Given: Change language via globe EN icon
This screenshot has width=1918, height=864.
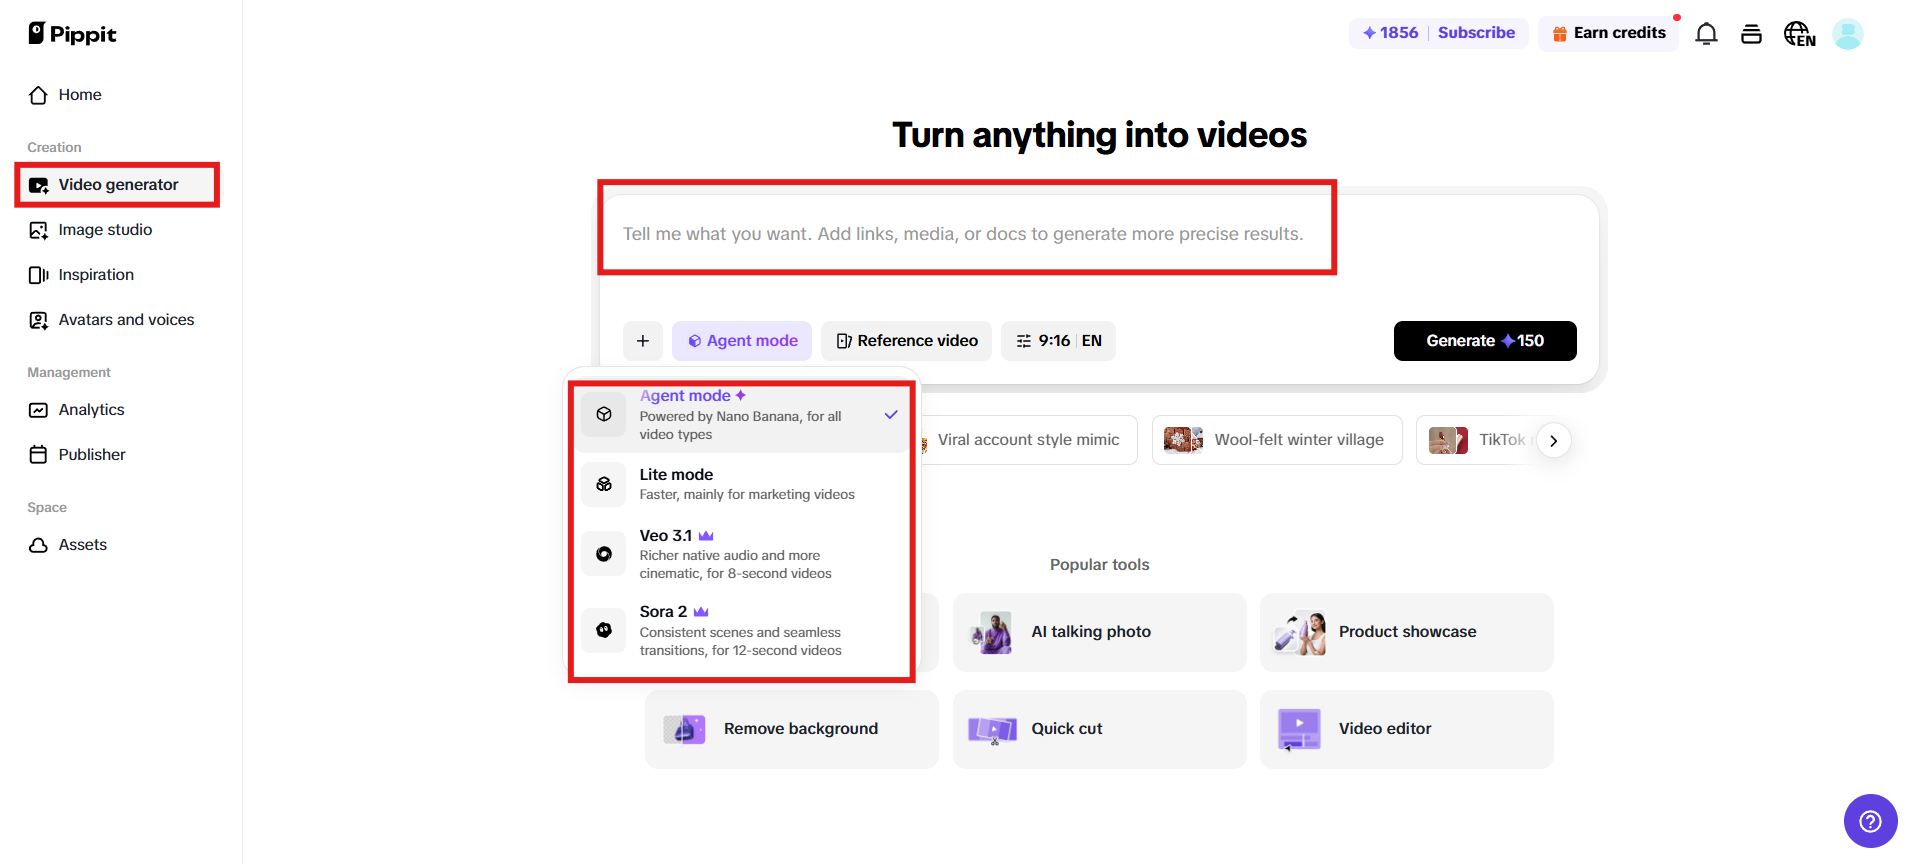Looking at the screenshot, I should 1799,34.
